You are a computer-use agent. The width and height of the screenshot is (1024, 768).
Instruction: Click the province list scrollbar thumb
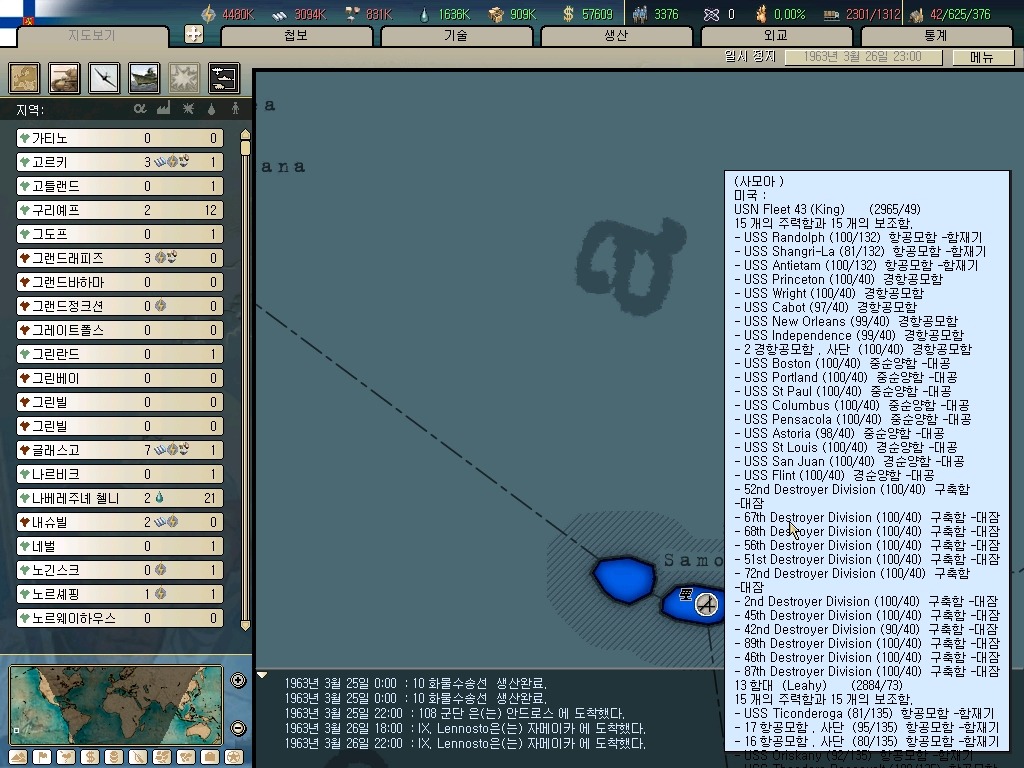(x=246, y=148)
